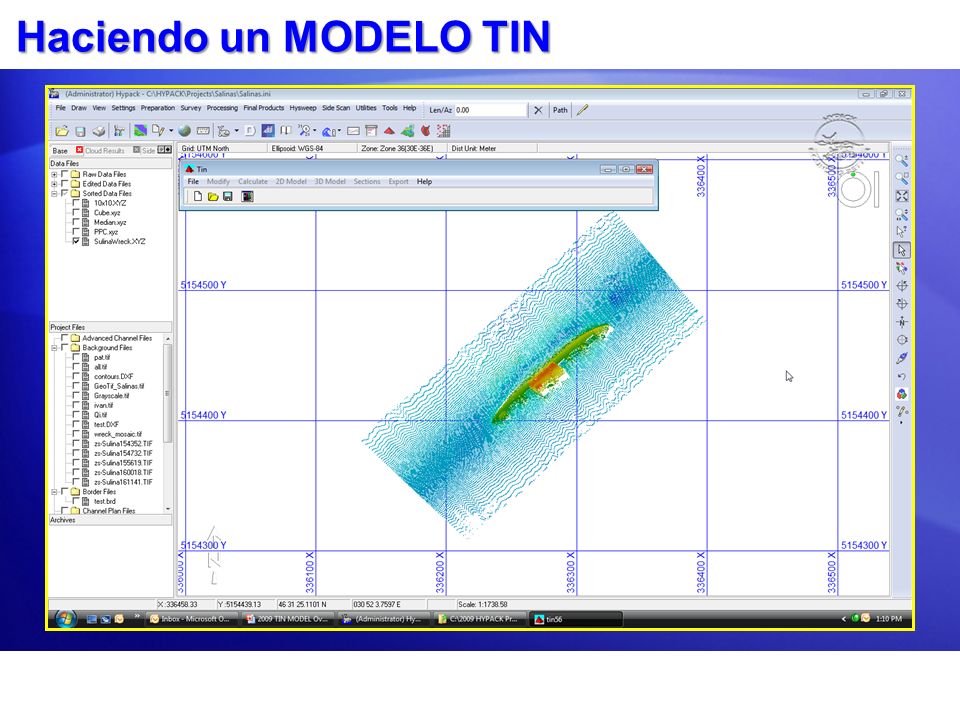Image resolution: width=960 pixels, height=720 pixels.
Task: Click the undo arrow on right toolbar
Action: click(x=902, y=376)
